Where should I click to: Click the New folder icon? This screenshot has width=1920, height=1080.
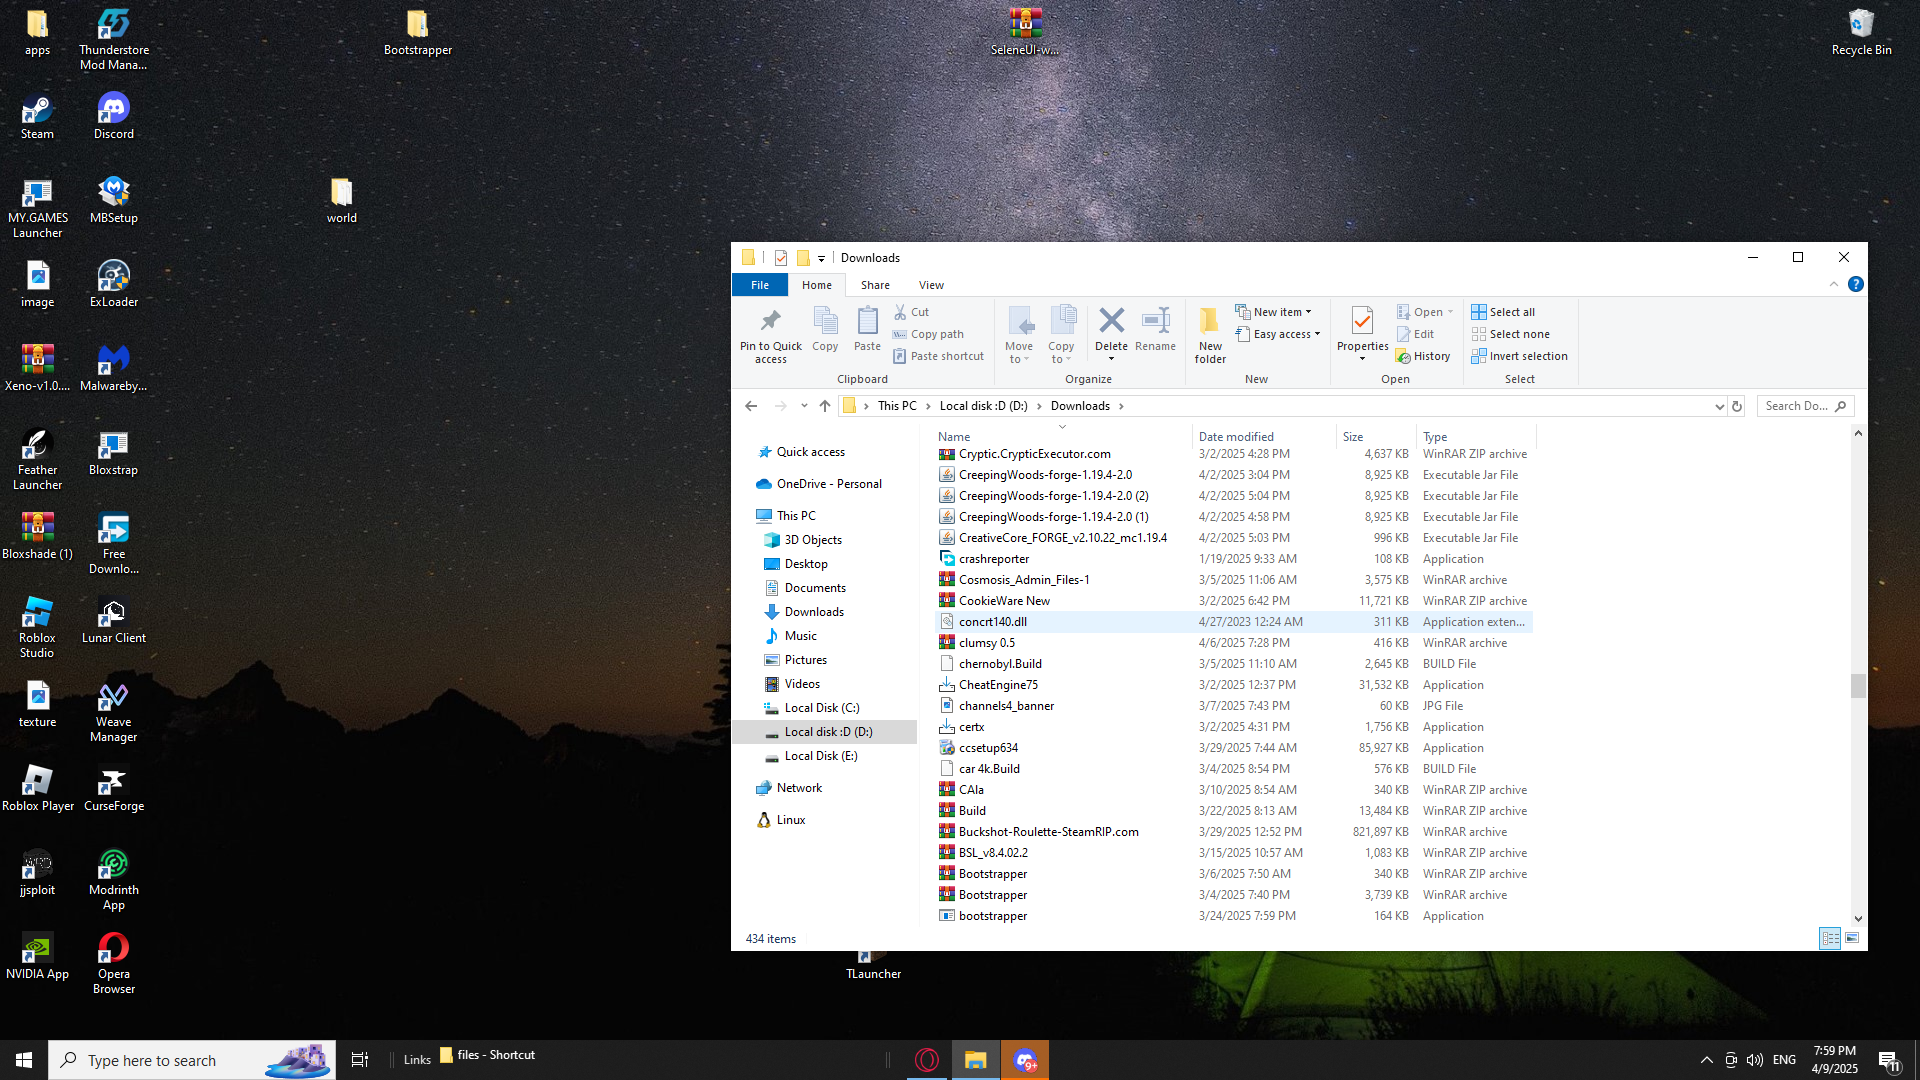coord(1209,321)
